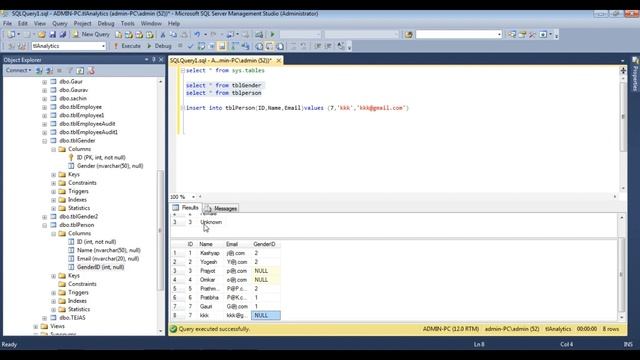Close the SQLQuery1.sql tab

pos(279,60)
